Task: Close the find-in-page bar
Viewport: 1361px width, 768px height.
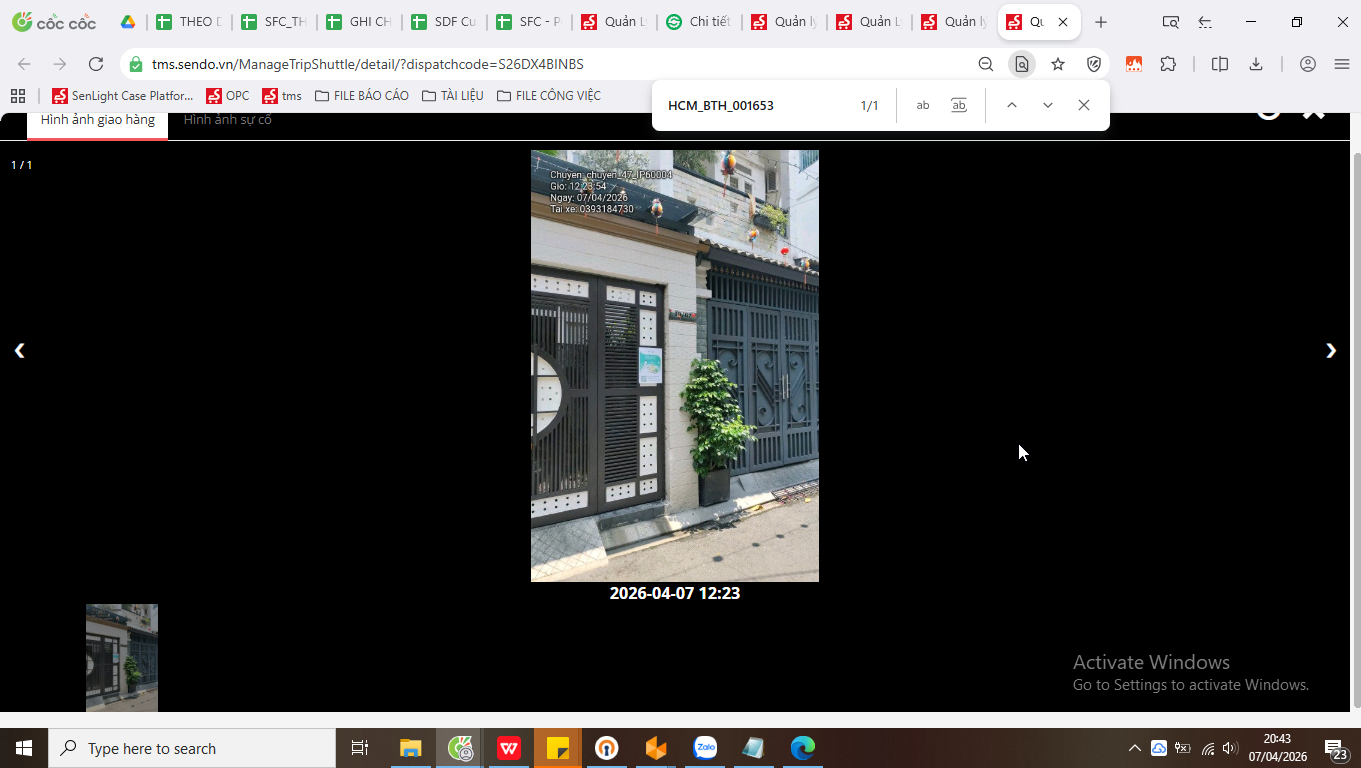Action: point(1084,105)
